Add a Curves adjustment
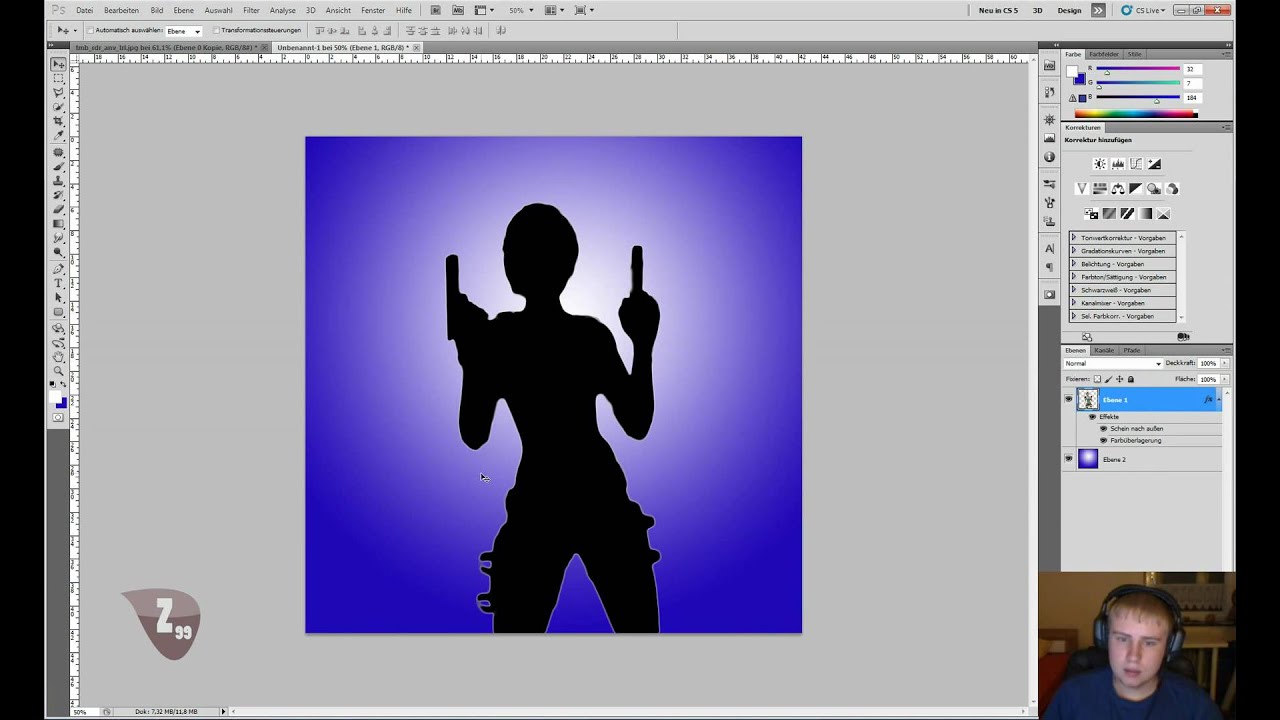The image size is (1280, 720). 1136,164
